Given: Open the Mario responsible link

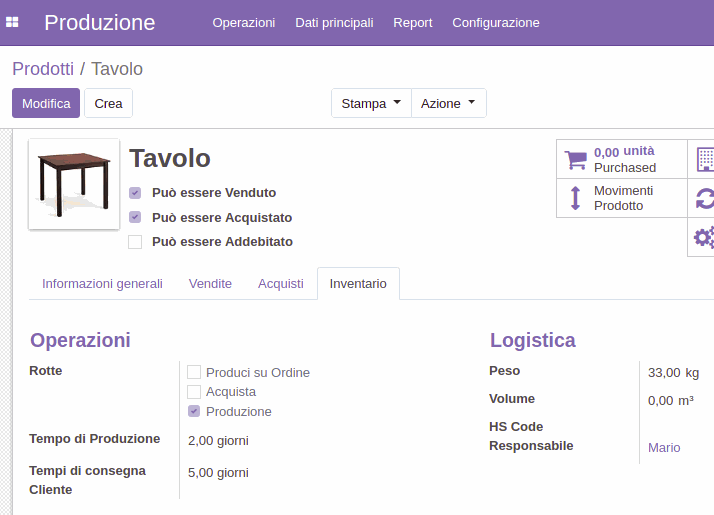Looking at the screenshot, I should tap(664, 448).
